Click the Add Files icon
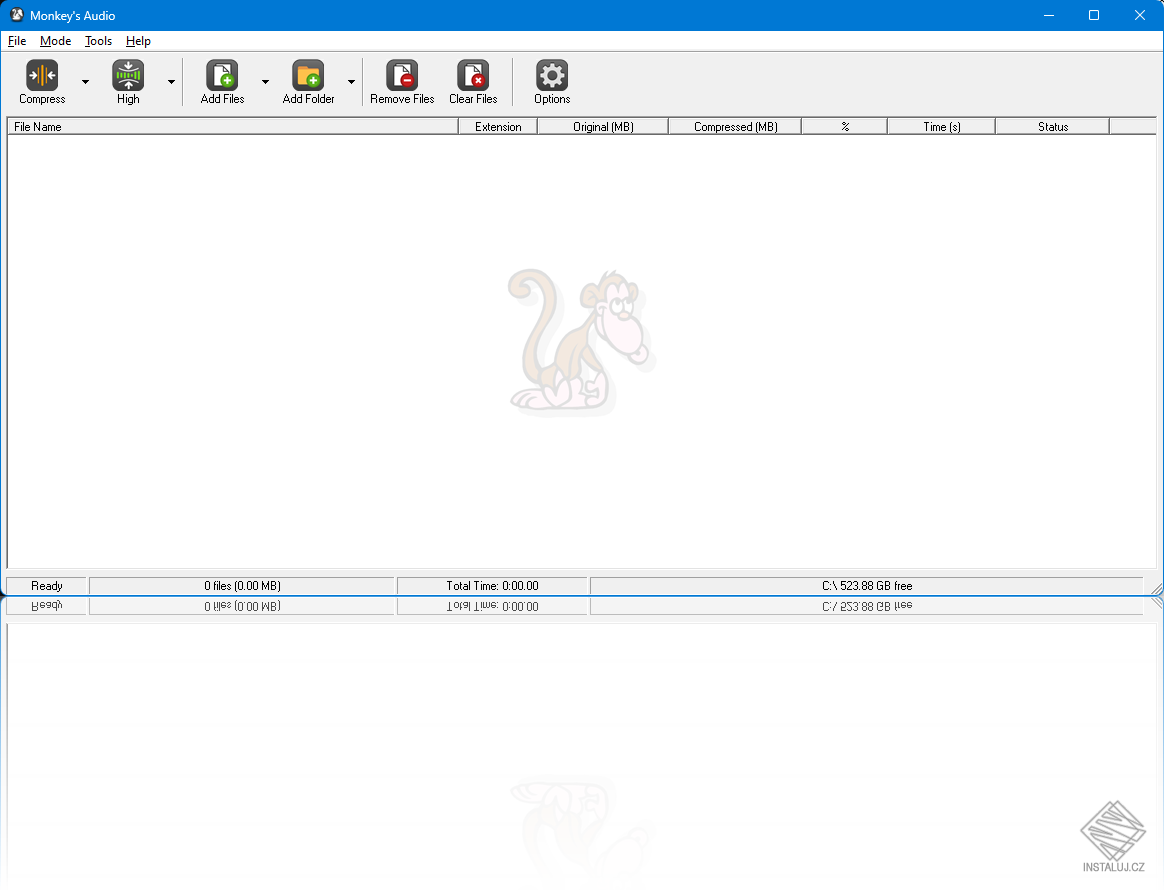The width and height of the screenshot is (1164, 894). (x=222, y=76)
